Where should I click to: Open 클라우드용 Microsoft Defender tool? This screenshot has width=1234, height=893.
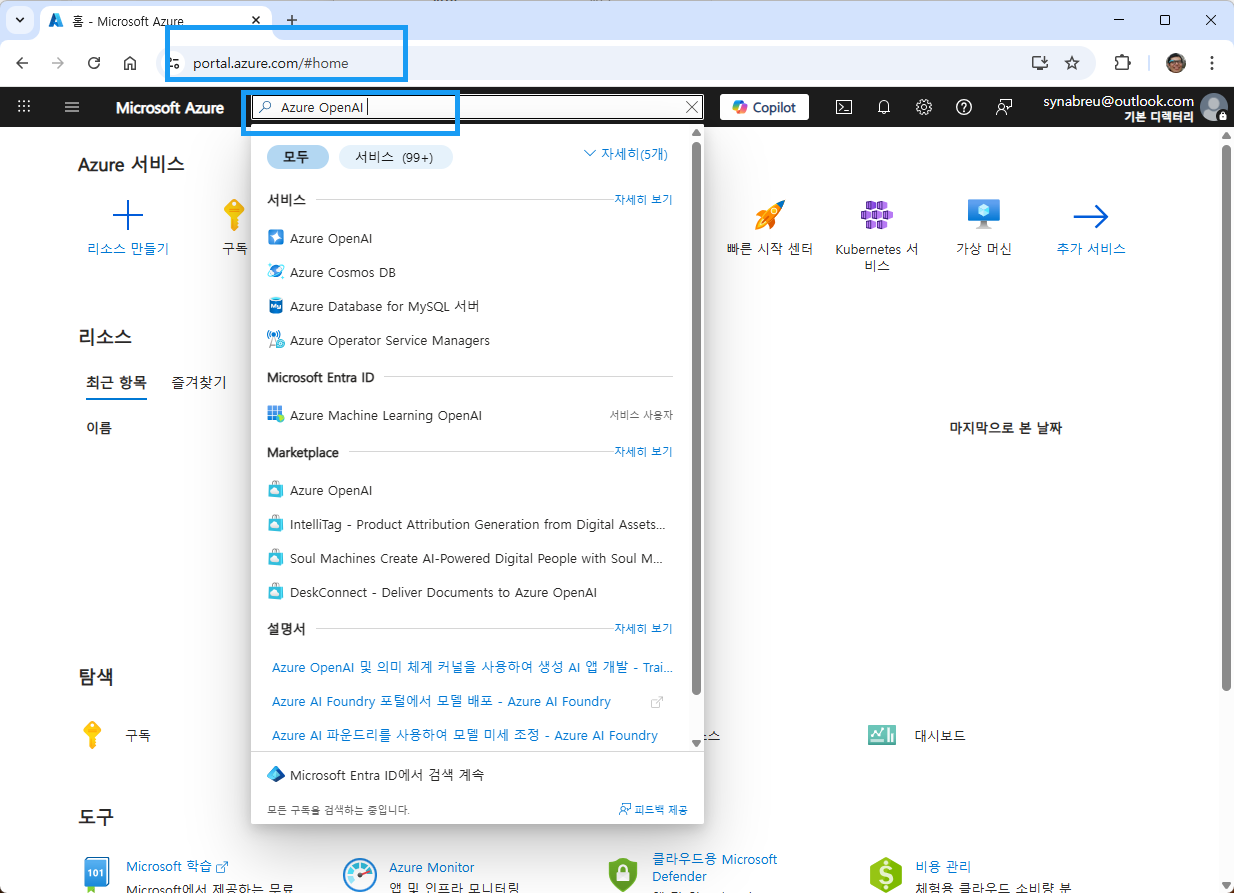point(715,867)
